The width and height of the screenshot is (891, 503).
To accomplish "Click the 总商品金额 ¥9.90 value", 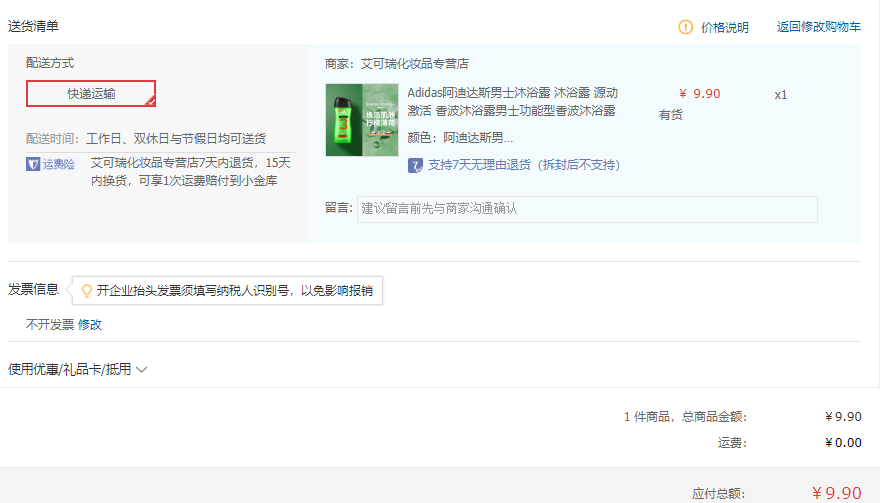I will (x=843, y=417).
